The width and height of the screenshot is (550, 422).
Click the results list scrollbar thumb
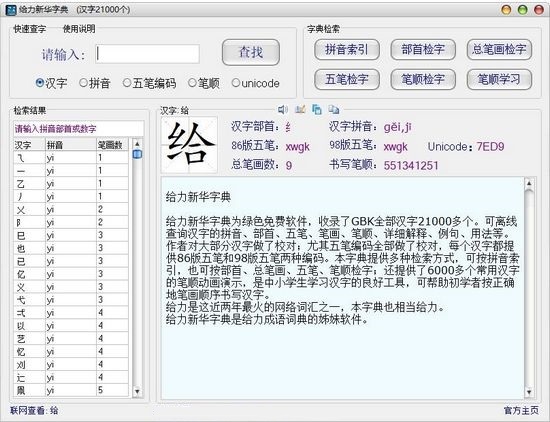coord(137,154)
